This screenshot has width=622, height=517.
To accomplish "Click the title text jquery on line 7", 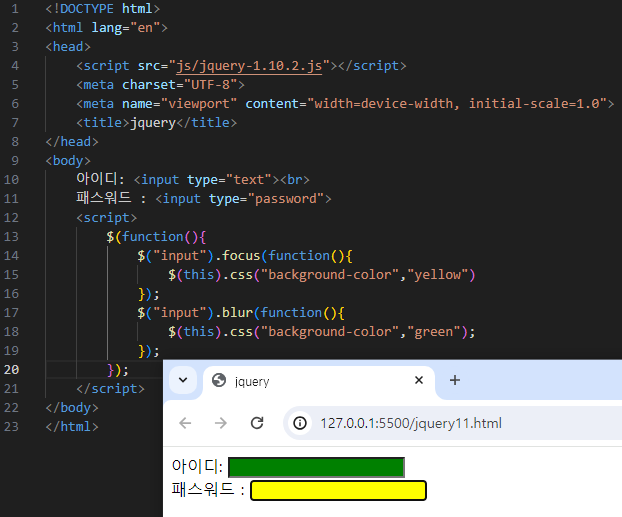I will point(153,123).
